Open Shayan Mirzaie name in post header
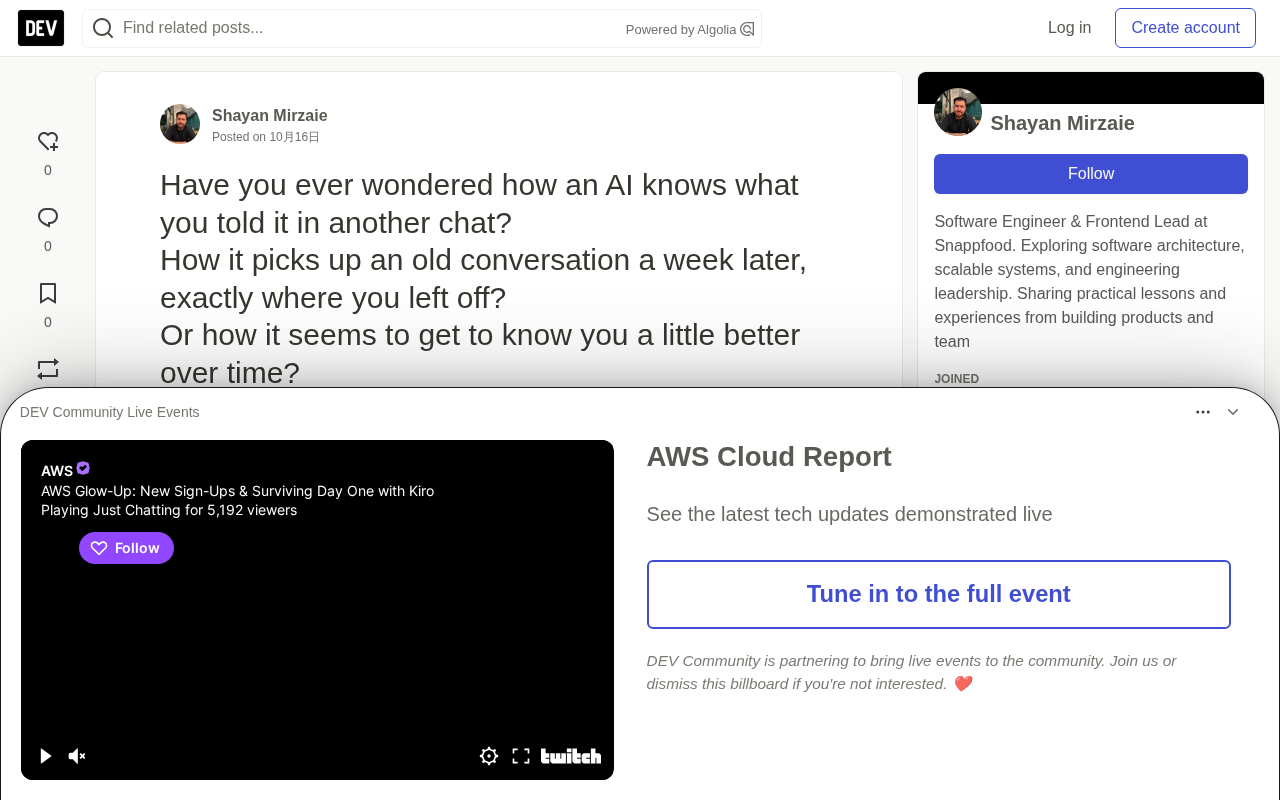The image size is (1280, 800). click(x=270, y=115)
